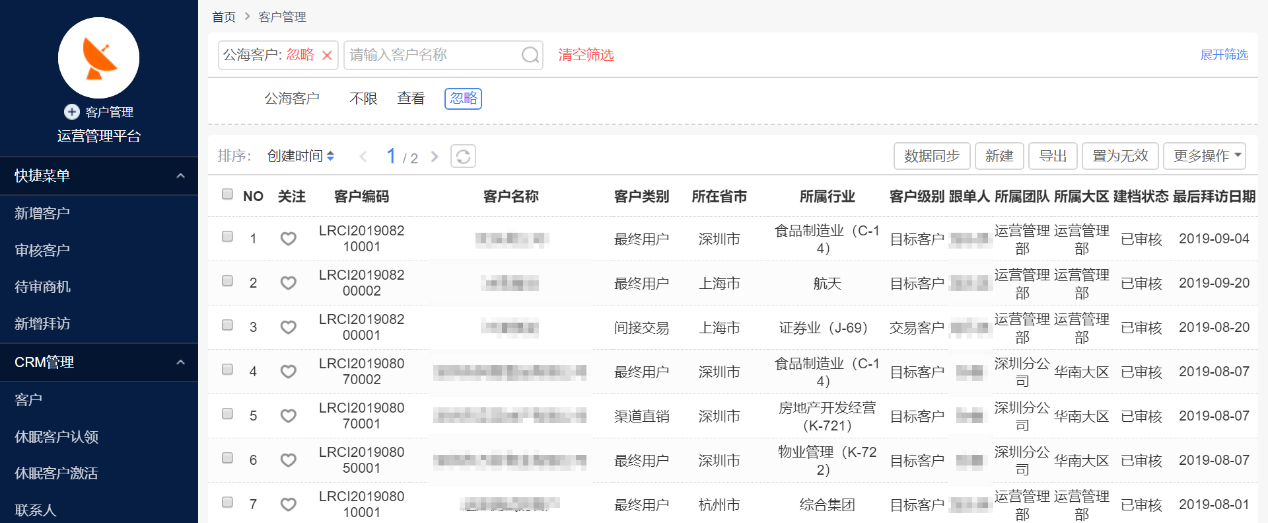Viewport: 1268px width, 523px height.
Task: Open 休眠客户认领 in the sidebar
Action: 56,437
